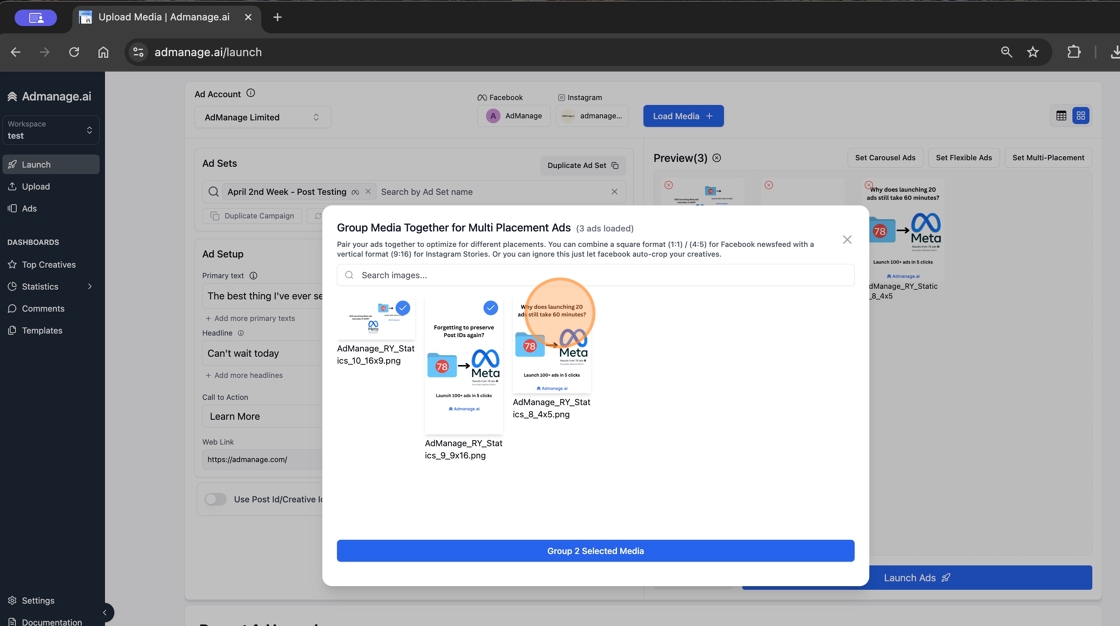The image size is (1120, 626).
Task: Remove the second preview ad thumbnail
Action: (769, 185)
